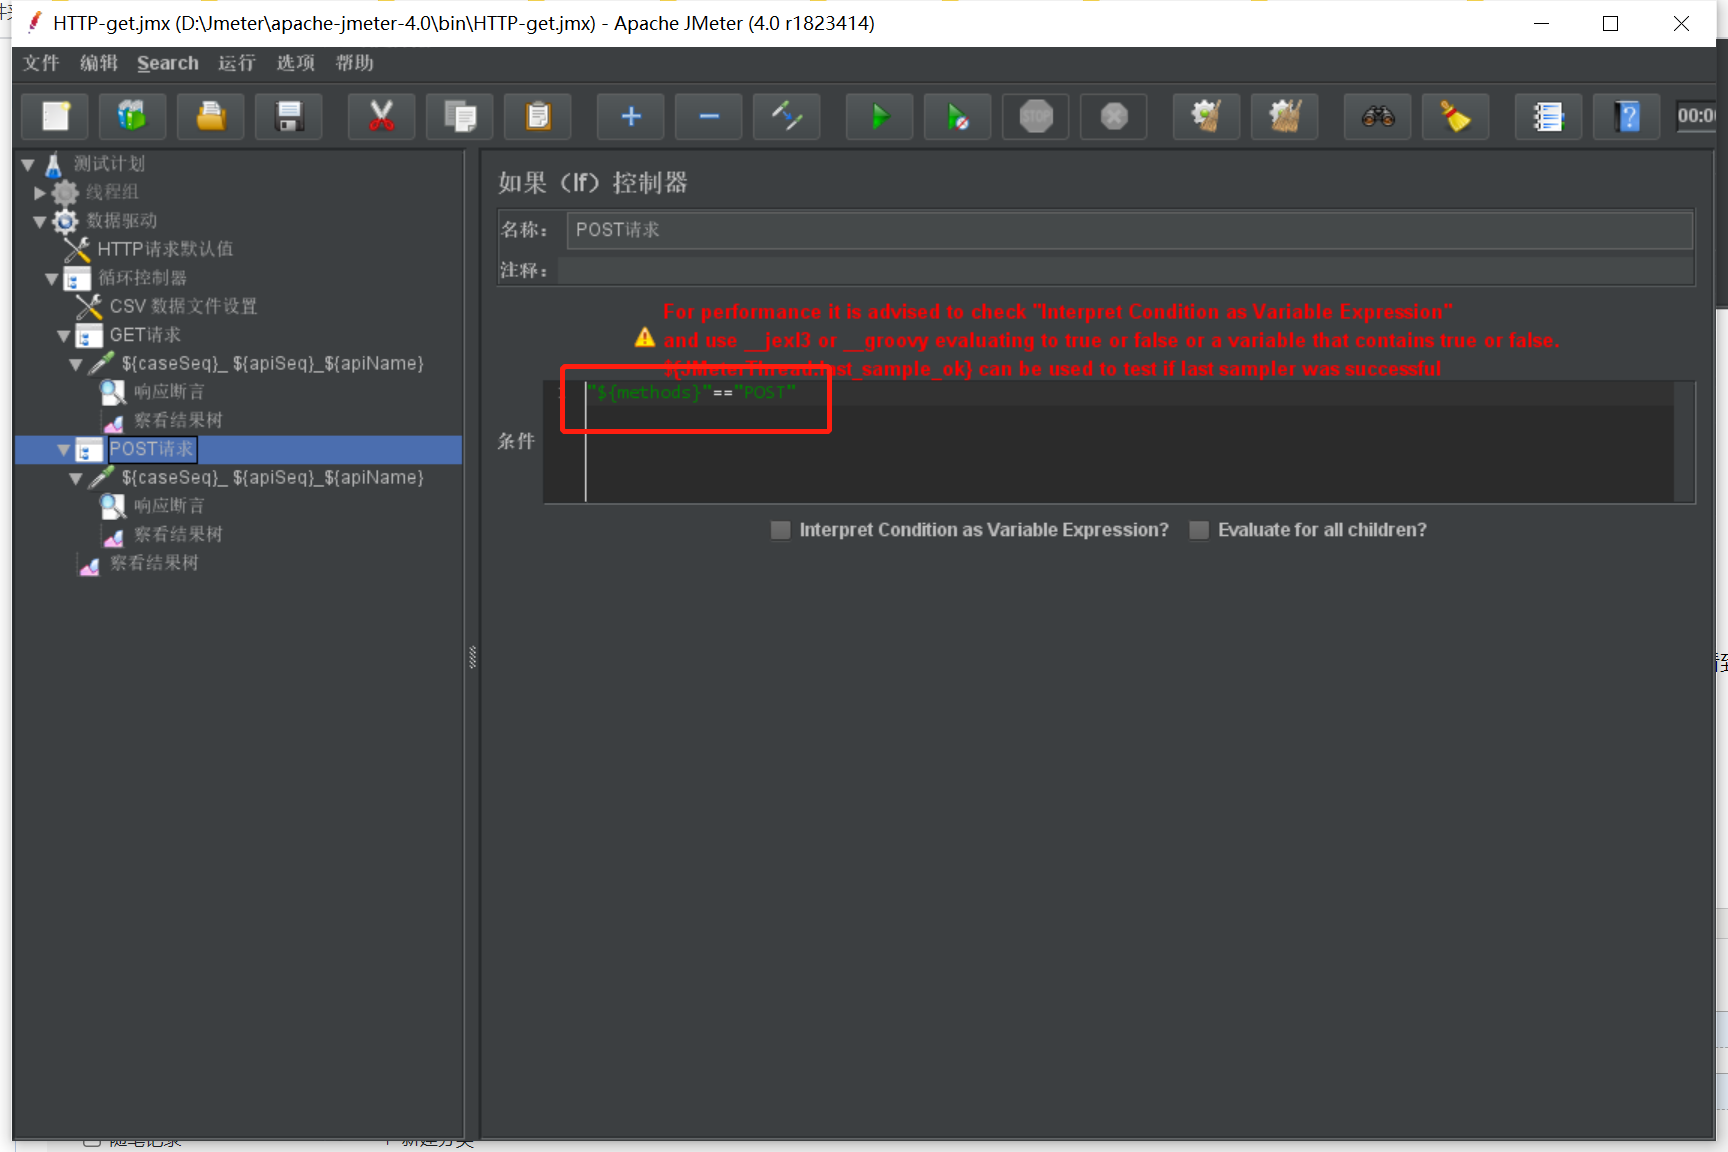
Task: Open help with question mark icon
Action: (x=1627, y=117)
